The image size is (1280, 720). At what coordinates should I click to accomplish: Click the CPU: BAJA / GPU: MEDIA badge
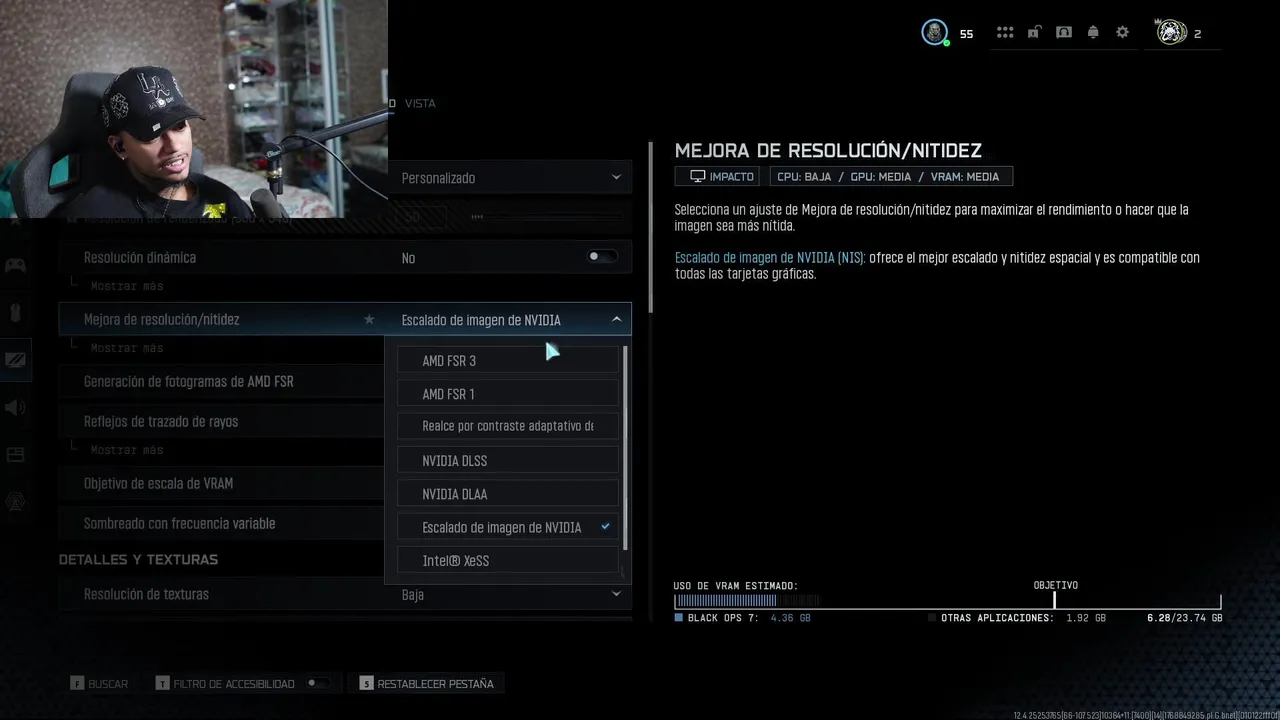[x=891, y=176]
